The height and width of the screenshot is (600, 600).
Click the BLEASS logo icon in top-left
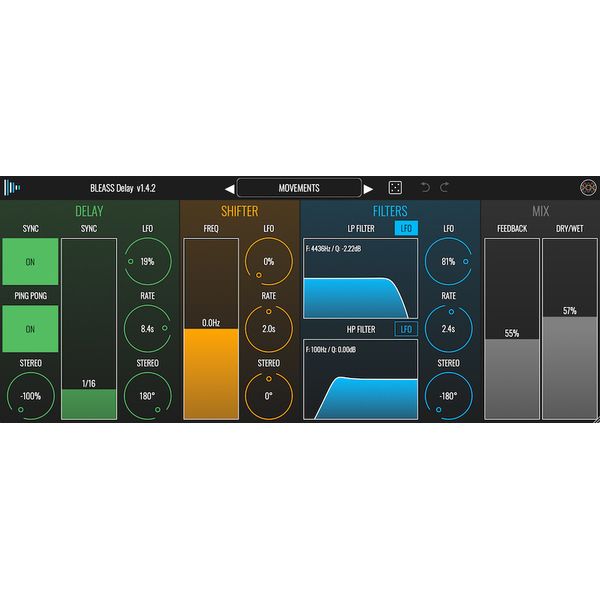coord(13,188)
